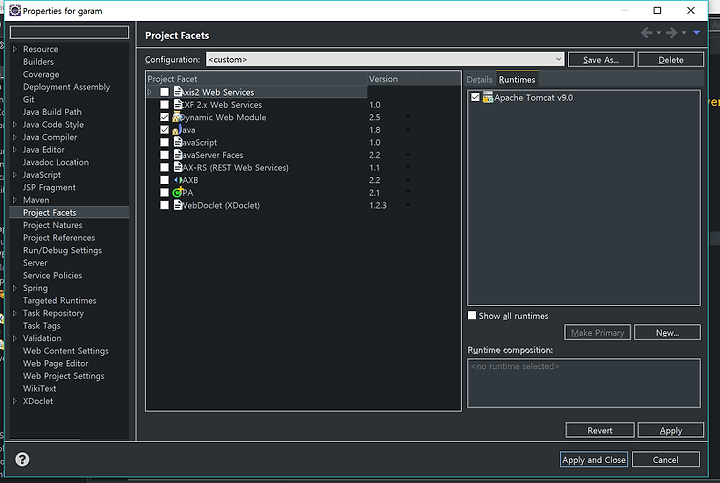Click the JavaScript facet icon

(x=178, y=142)
